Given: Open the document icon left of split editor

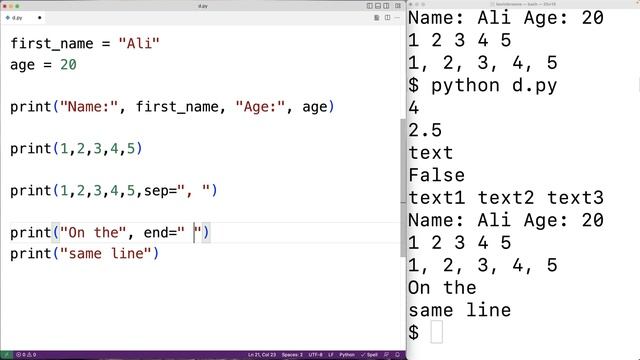Looking at the screenshot, I should pos(377,18).
